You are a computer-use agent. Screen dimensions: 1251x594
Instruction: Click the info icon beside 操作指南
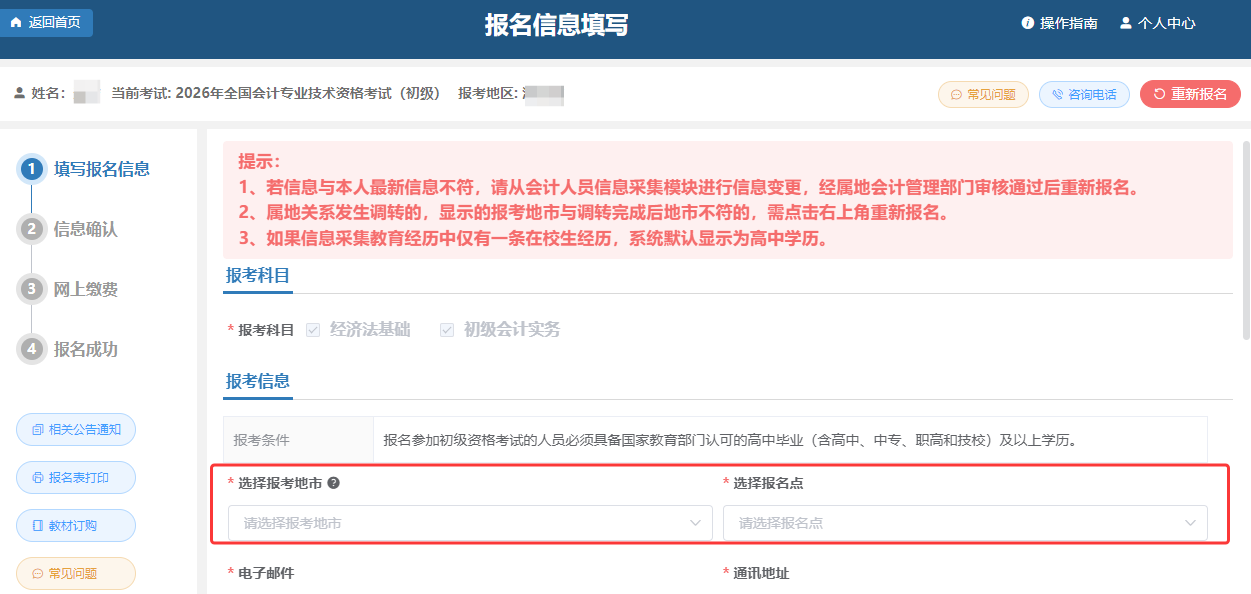point(1027,23)
